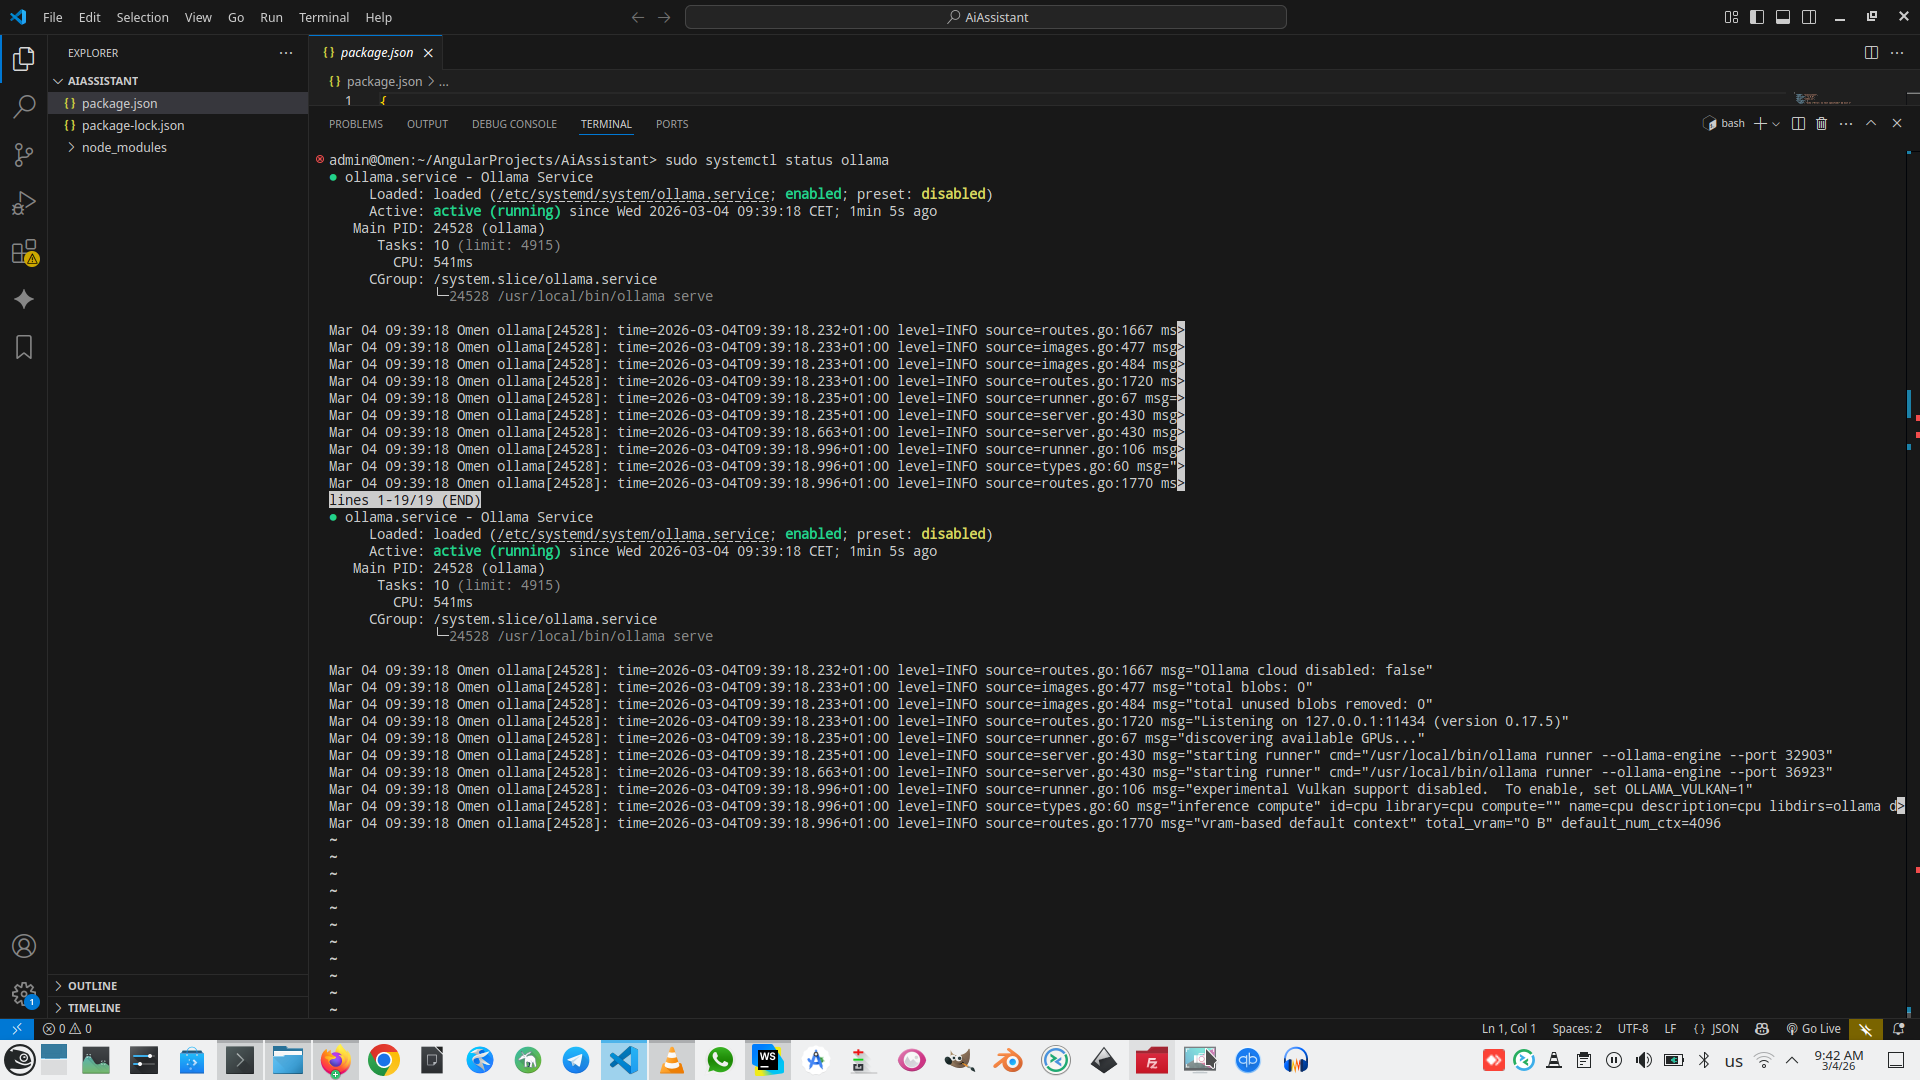
Task: Kill terminal with trash icon
Action: click(1821, 124)
